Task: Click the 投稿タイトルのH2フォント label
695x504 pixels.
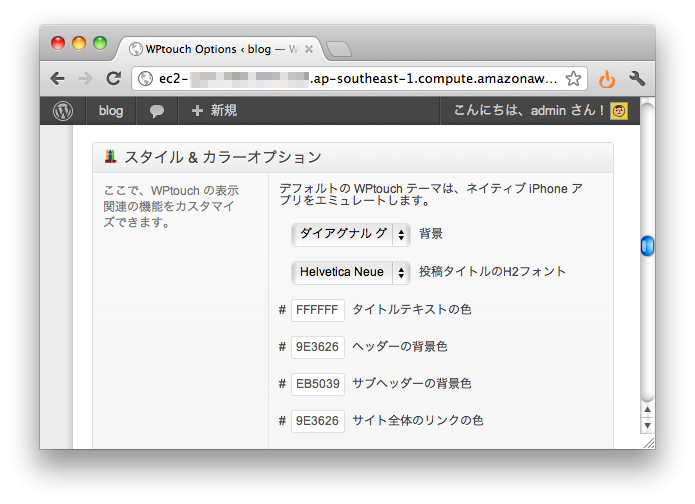Action: [492, 272]
